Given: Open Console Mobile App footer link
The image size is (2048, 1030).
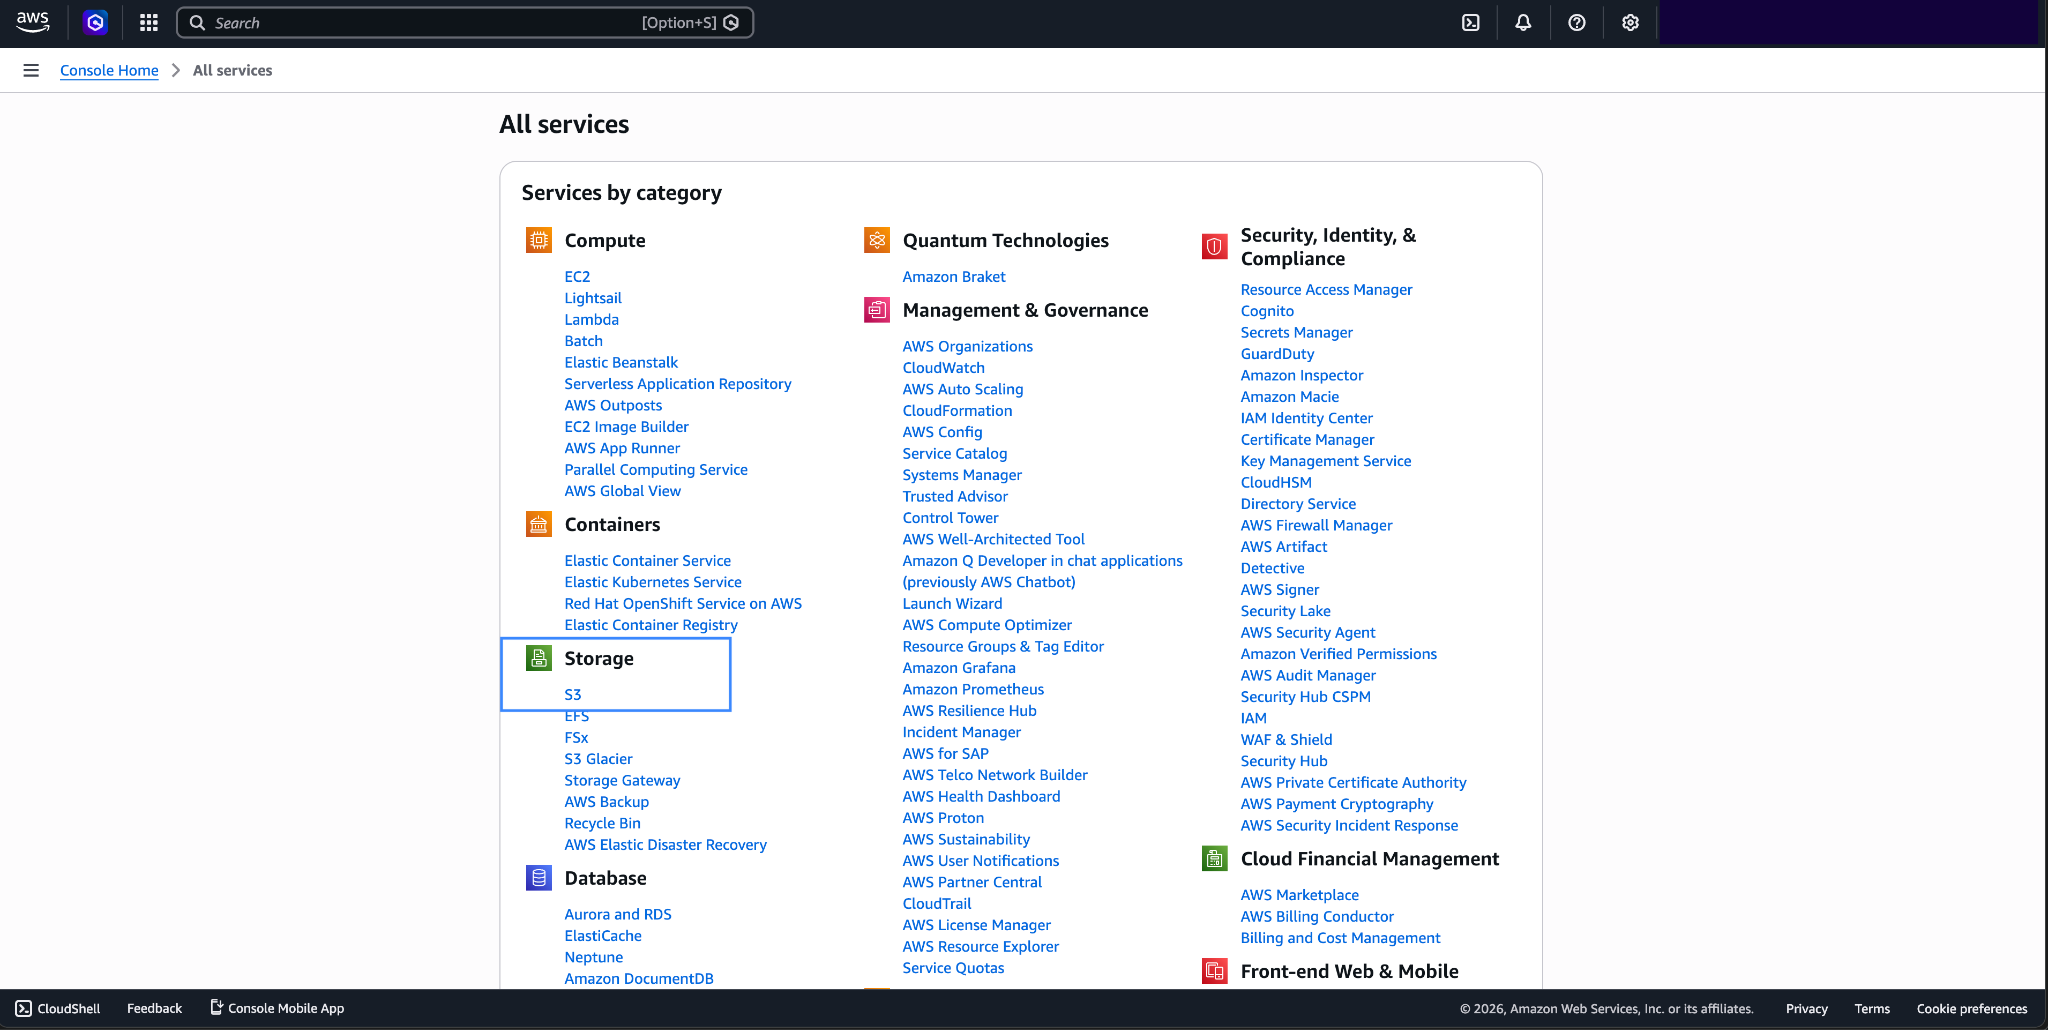Looking at the screenshot, I should tap(277, 1008).
